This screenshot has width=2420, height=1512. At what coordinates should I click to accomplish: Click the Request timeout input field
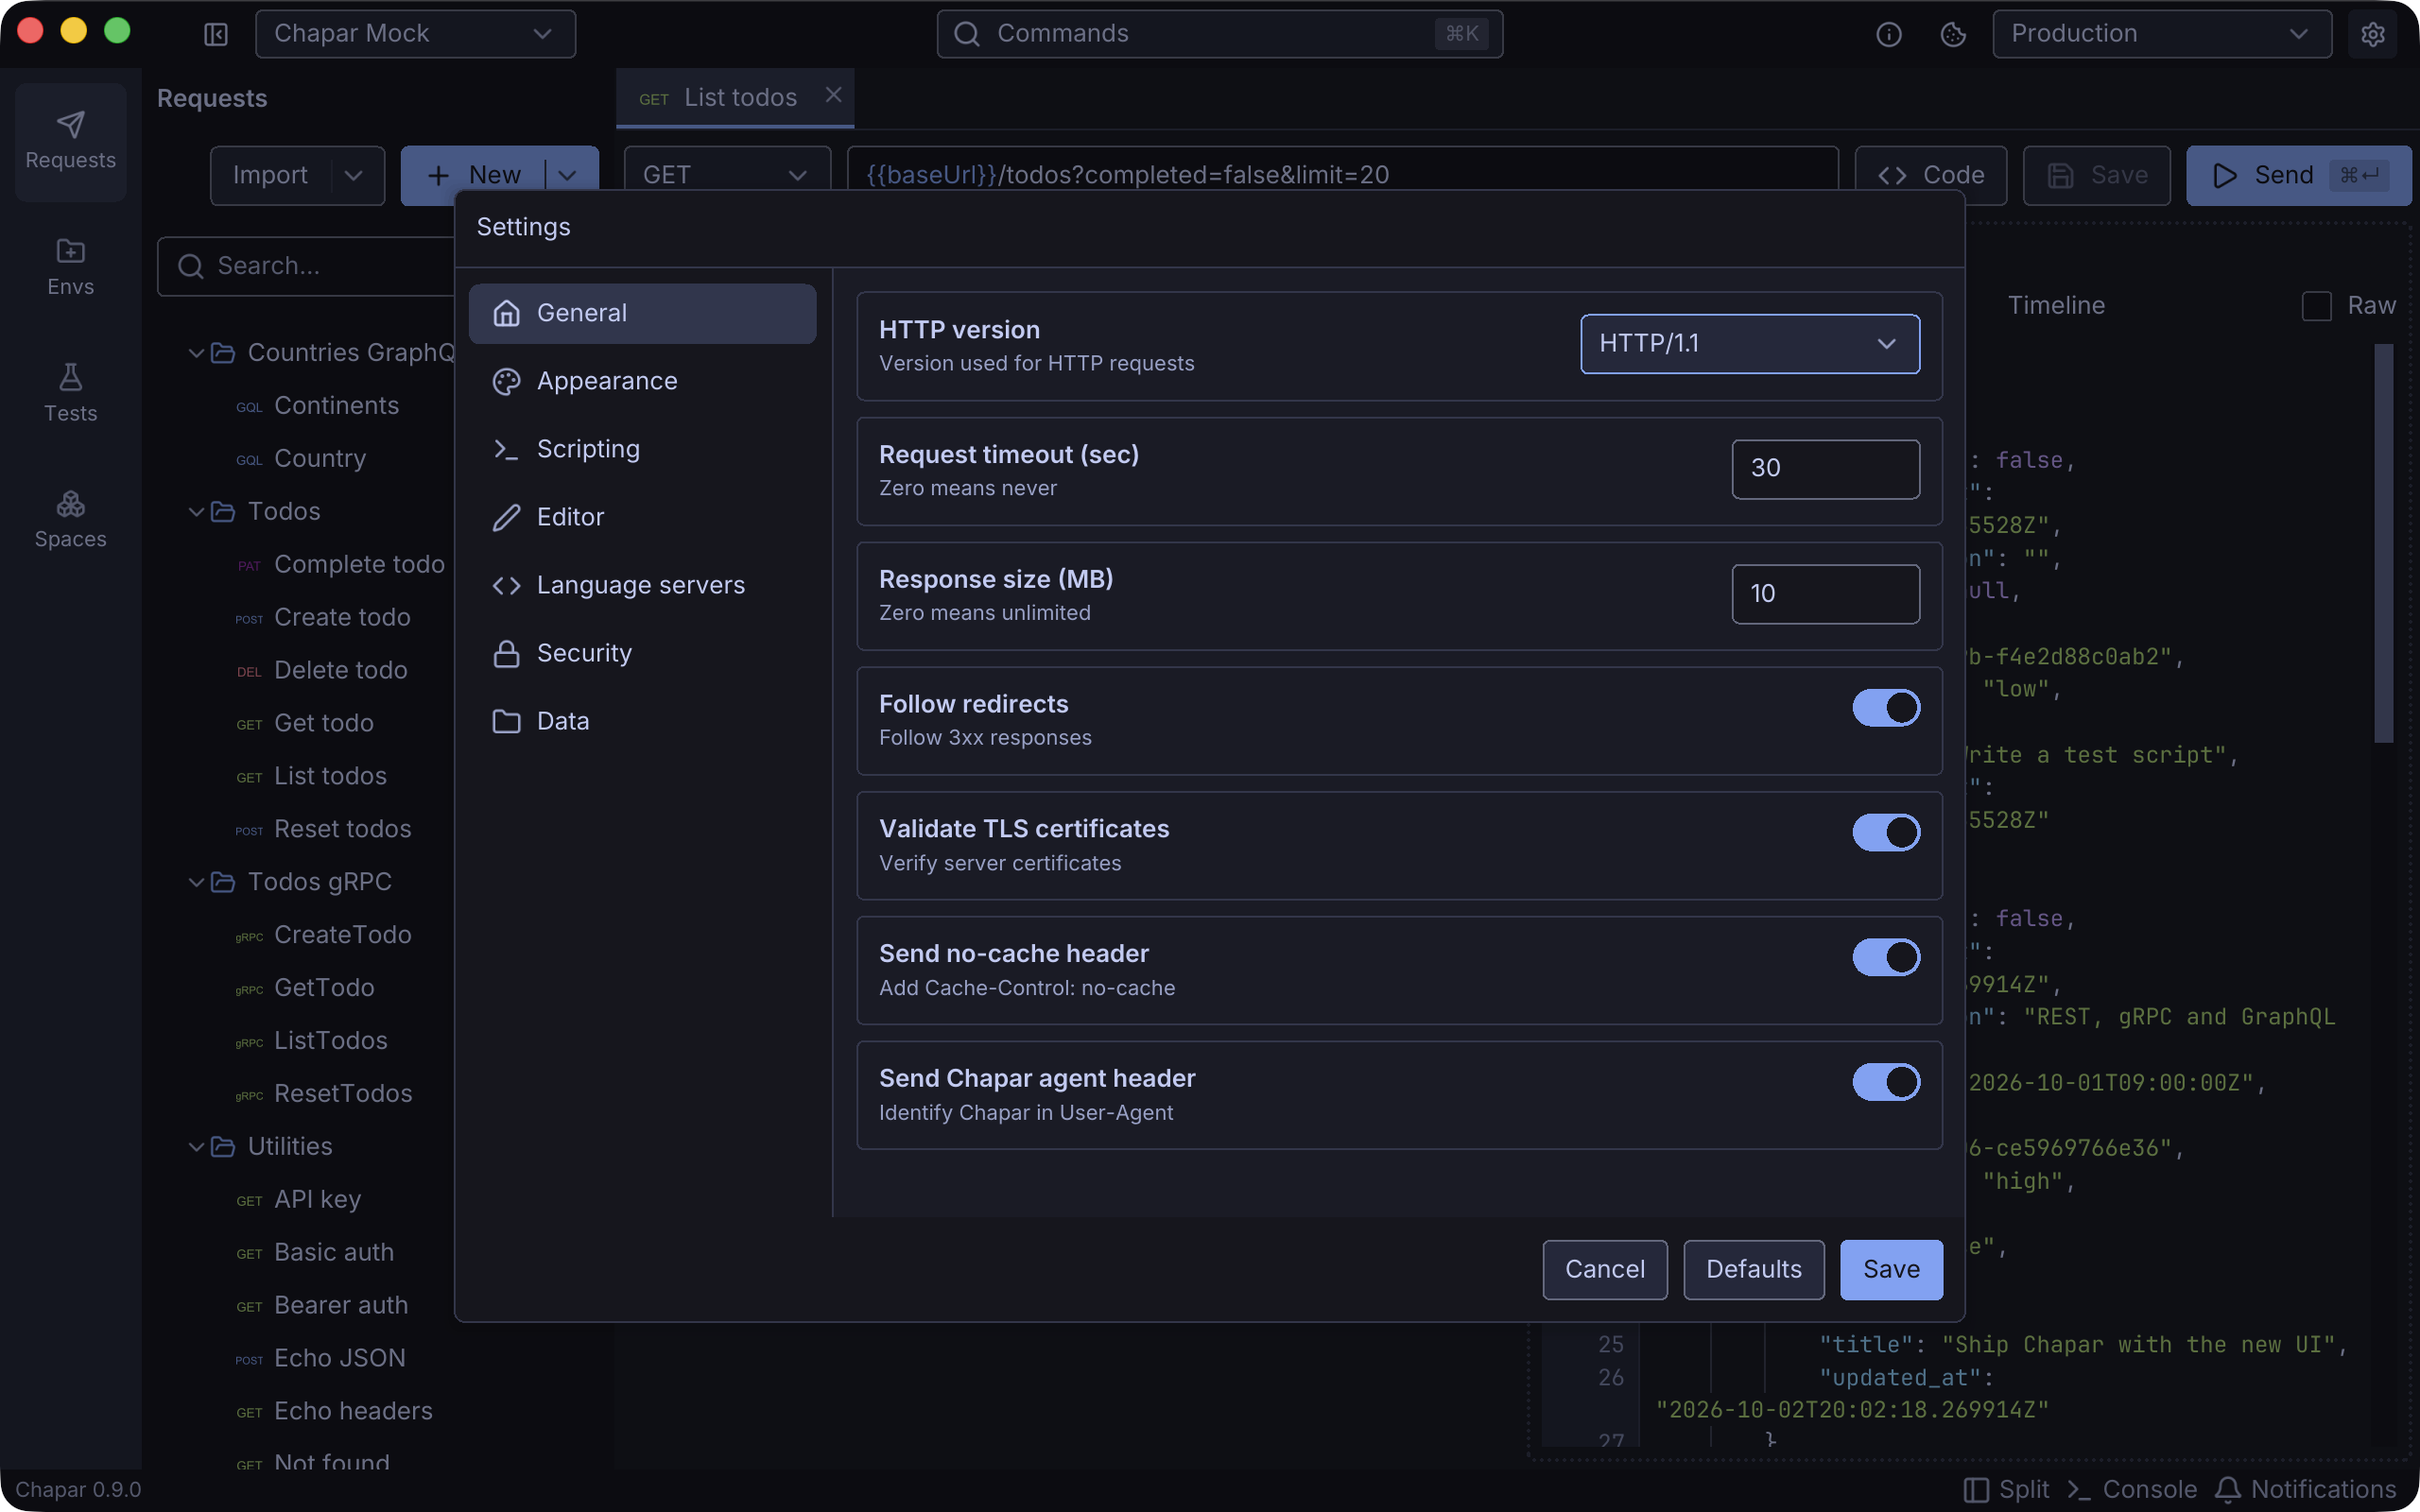pos(1825,469)
